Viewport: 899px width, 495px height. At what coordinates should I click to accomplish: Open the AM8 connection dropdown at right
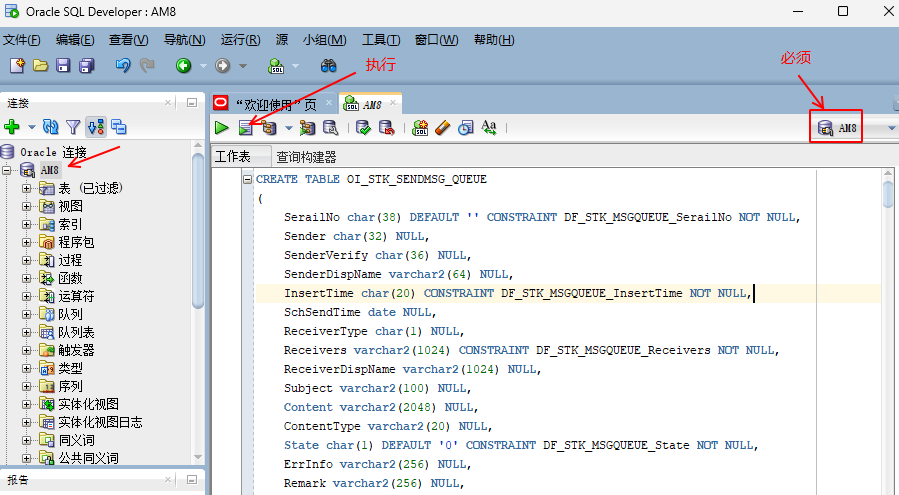point(891,129)
